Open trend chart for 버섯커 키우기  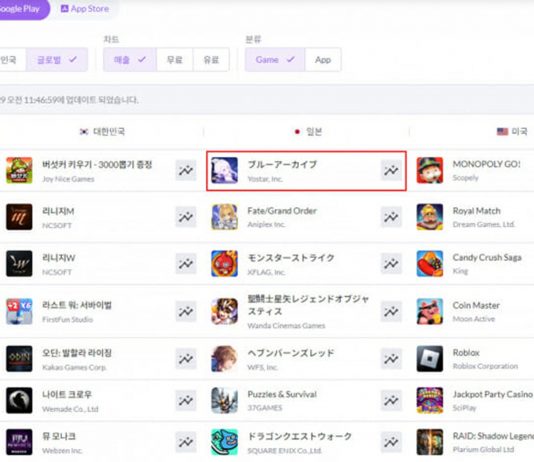(186, 170)
